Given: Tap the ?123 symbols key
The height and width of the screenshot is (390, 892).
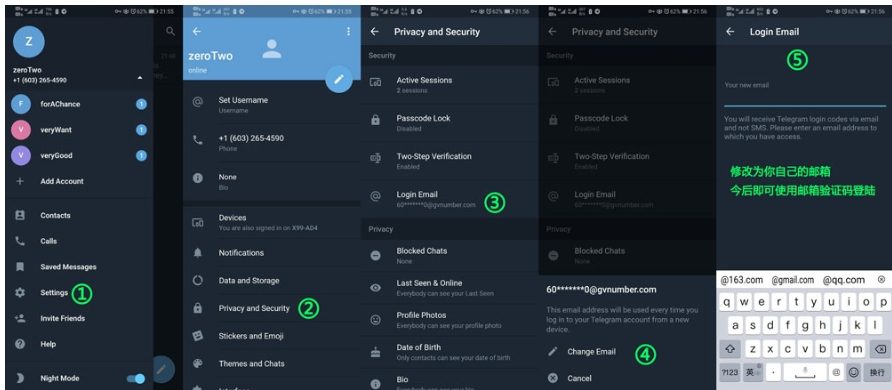Looking at the screenshot, I should point(730,372).
